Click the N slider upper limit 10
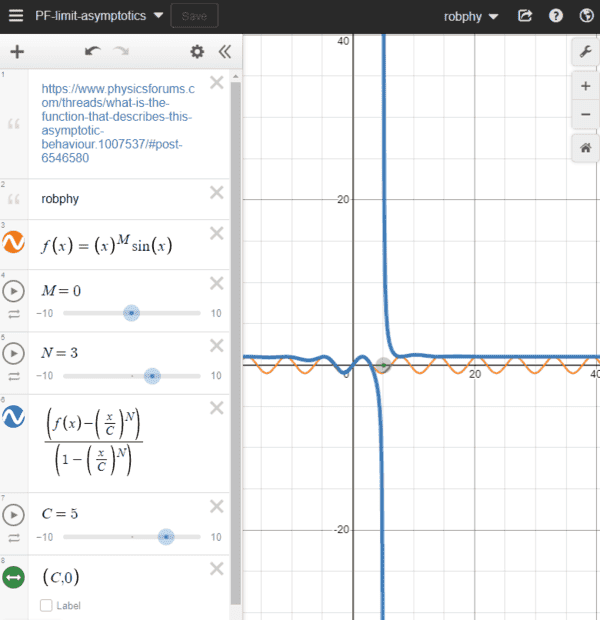This screenshot has width=600, height=620. point(216,375)
